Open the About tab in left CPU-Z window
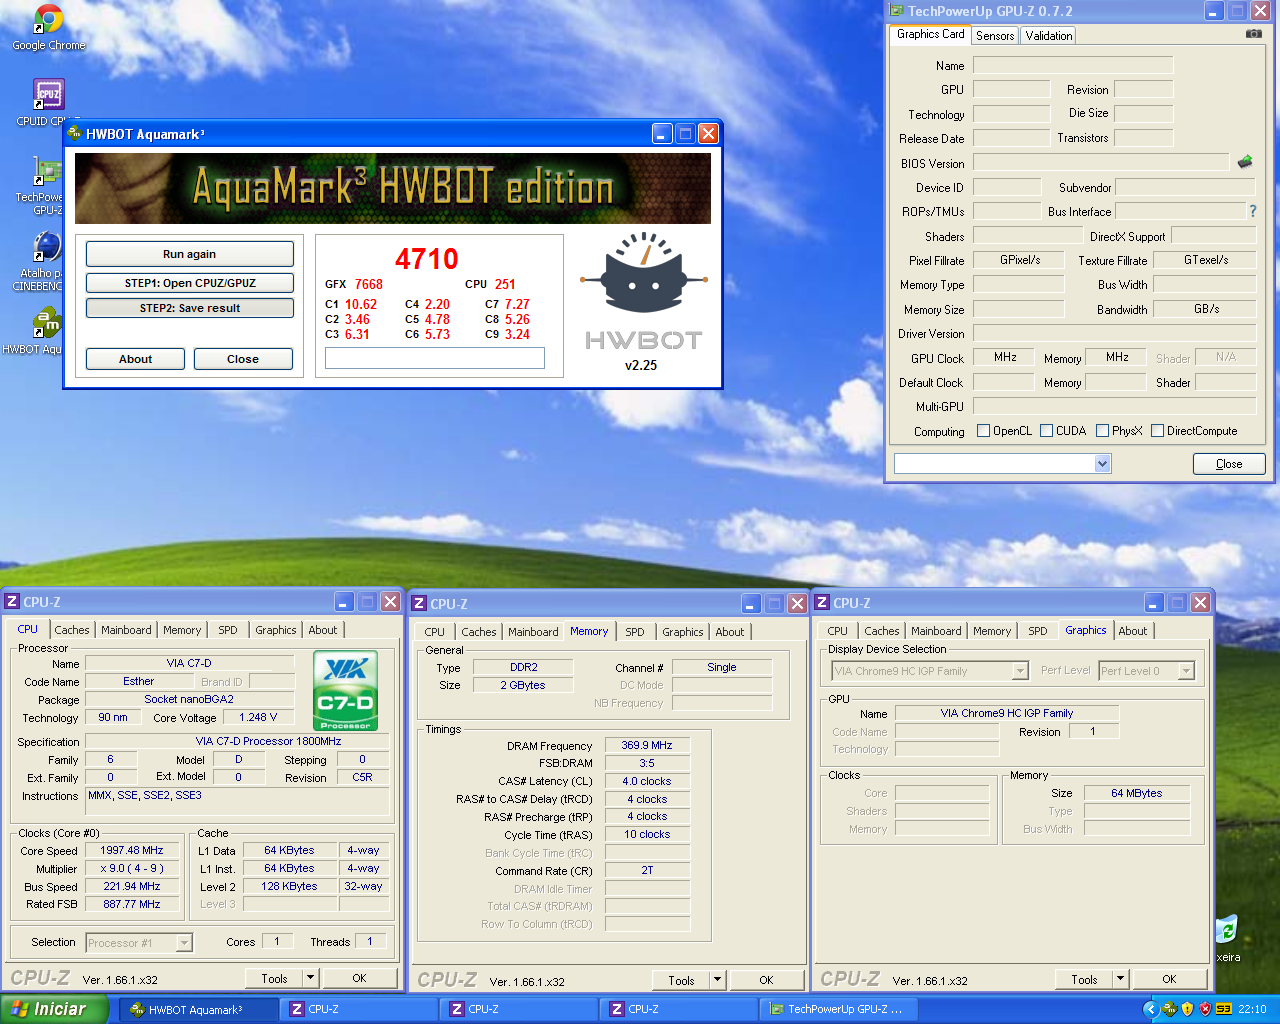The width and height of the screenshot is (1280, 1024). pos(322,630)
